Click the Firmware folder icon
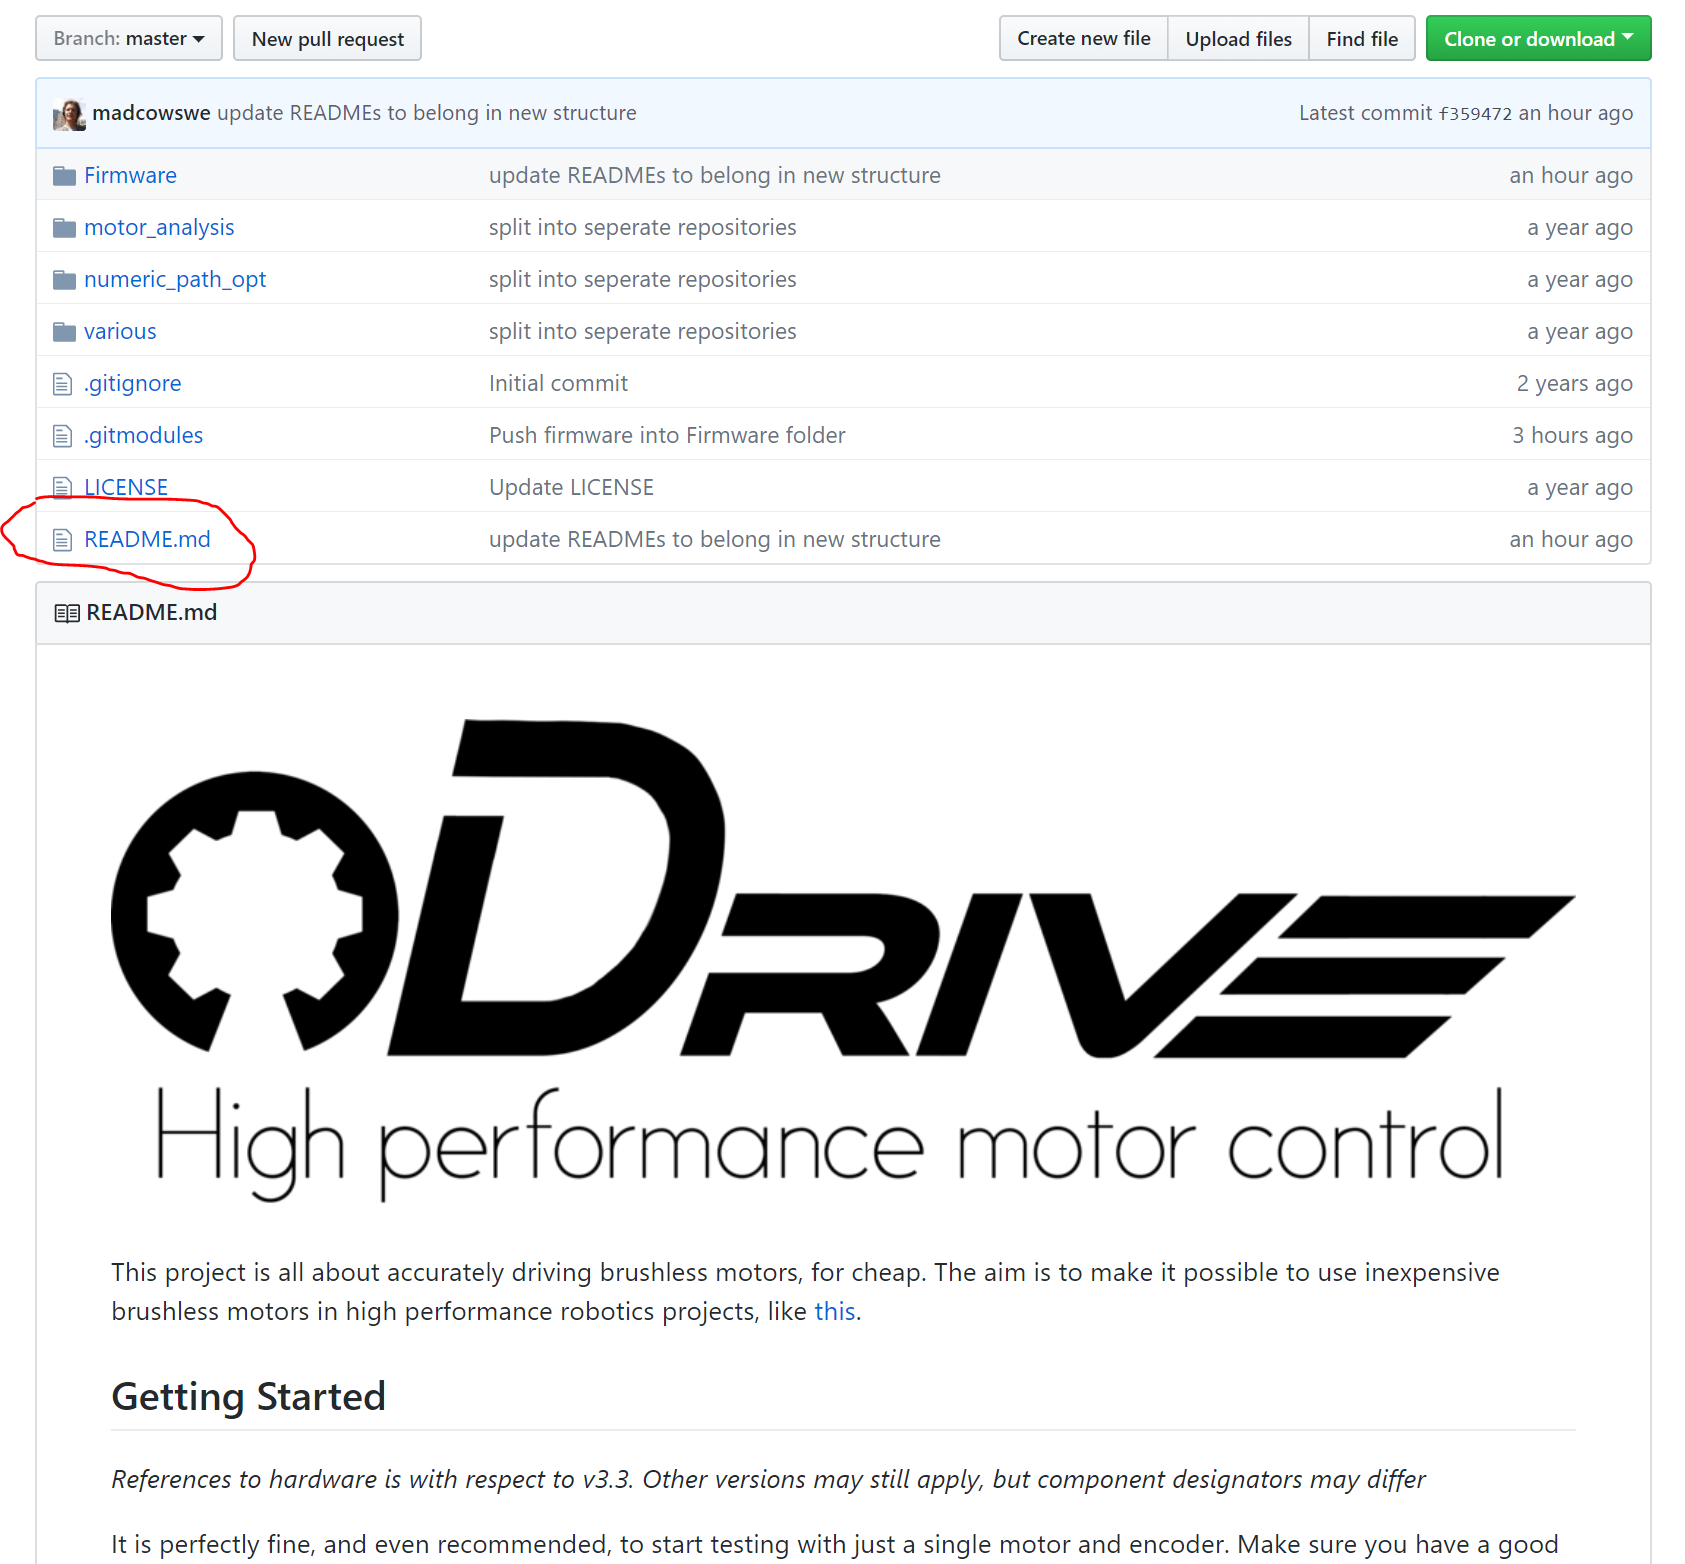The image size is (1685, 1564). coord(64,176)
